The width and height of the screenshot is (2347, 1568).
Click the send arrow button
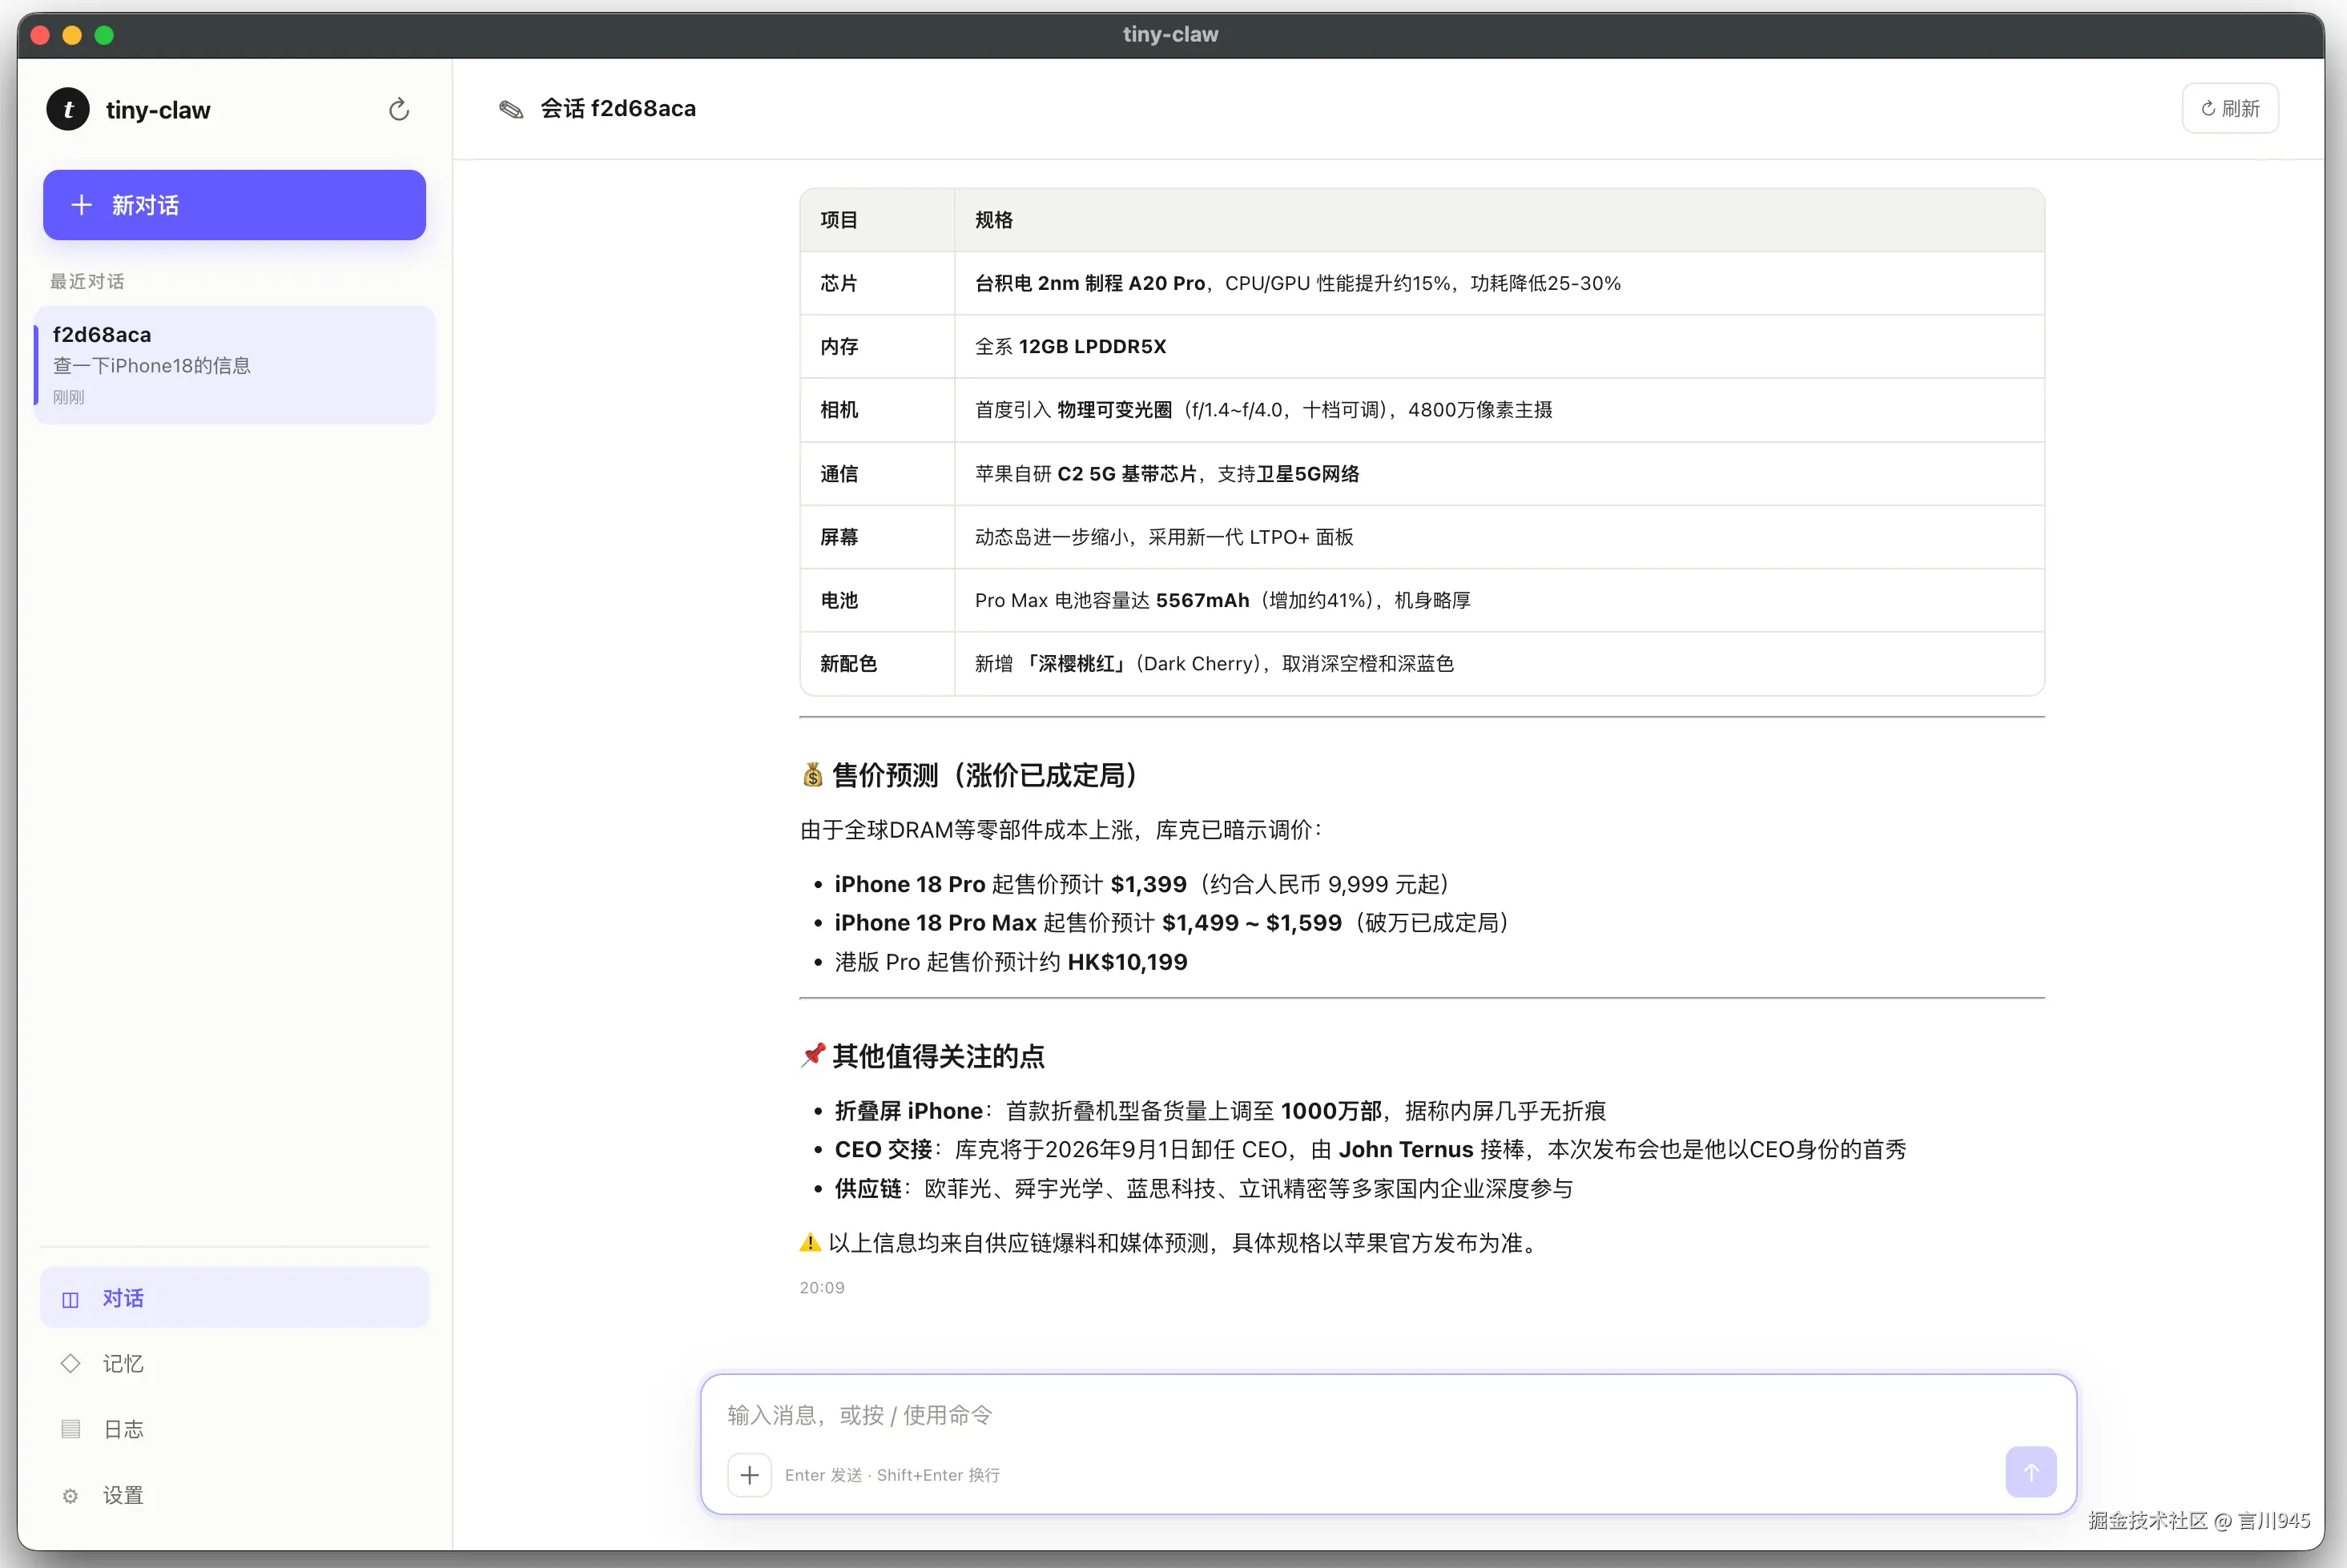pyautogui.click(x=2031, y=1472)
